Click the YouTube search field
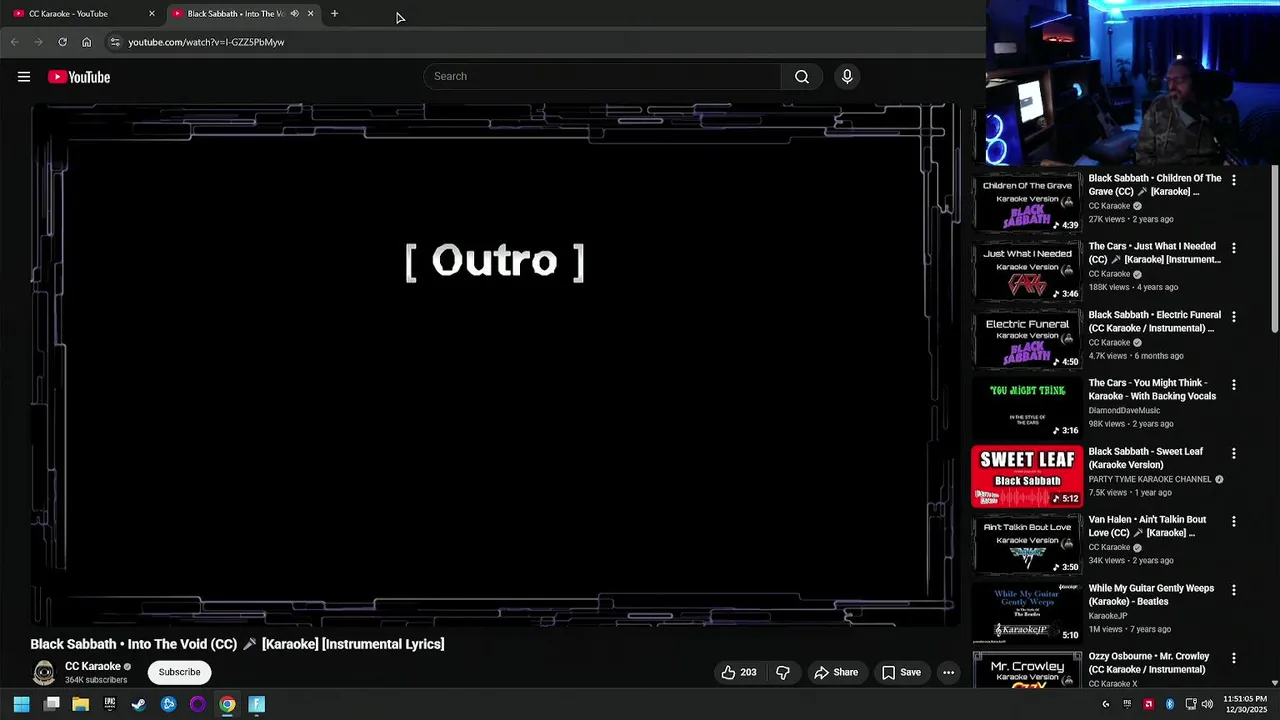 (603, 77)
